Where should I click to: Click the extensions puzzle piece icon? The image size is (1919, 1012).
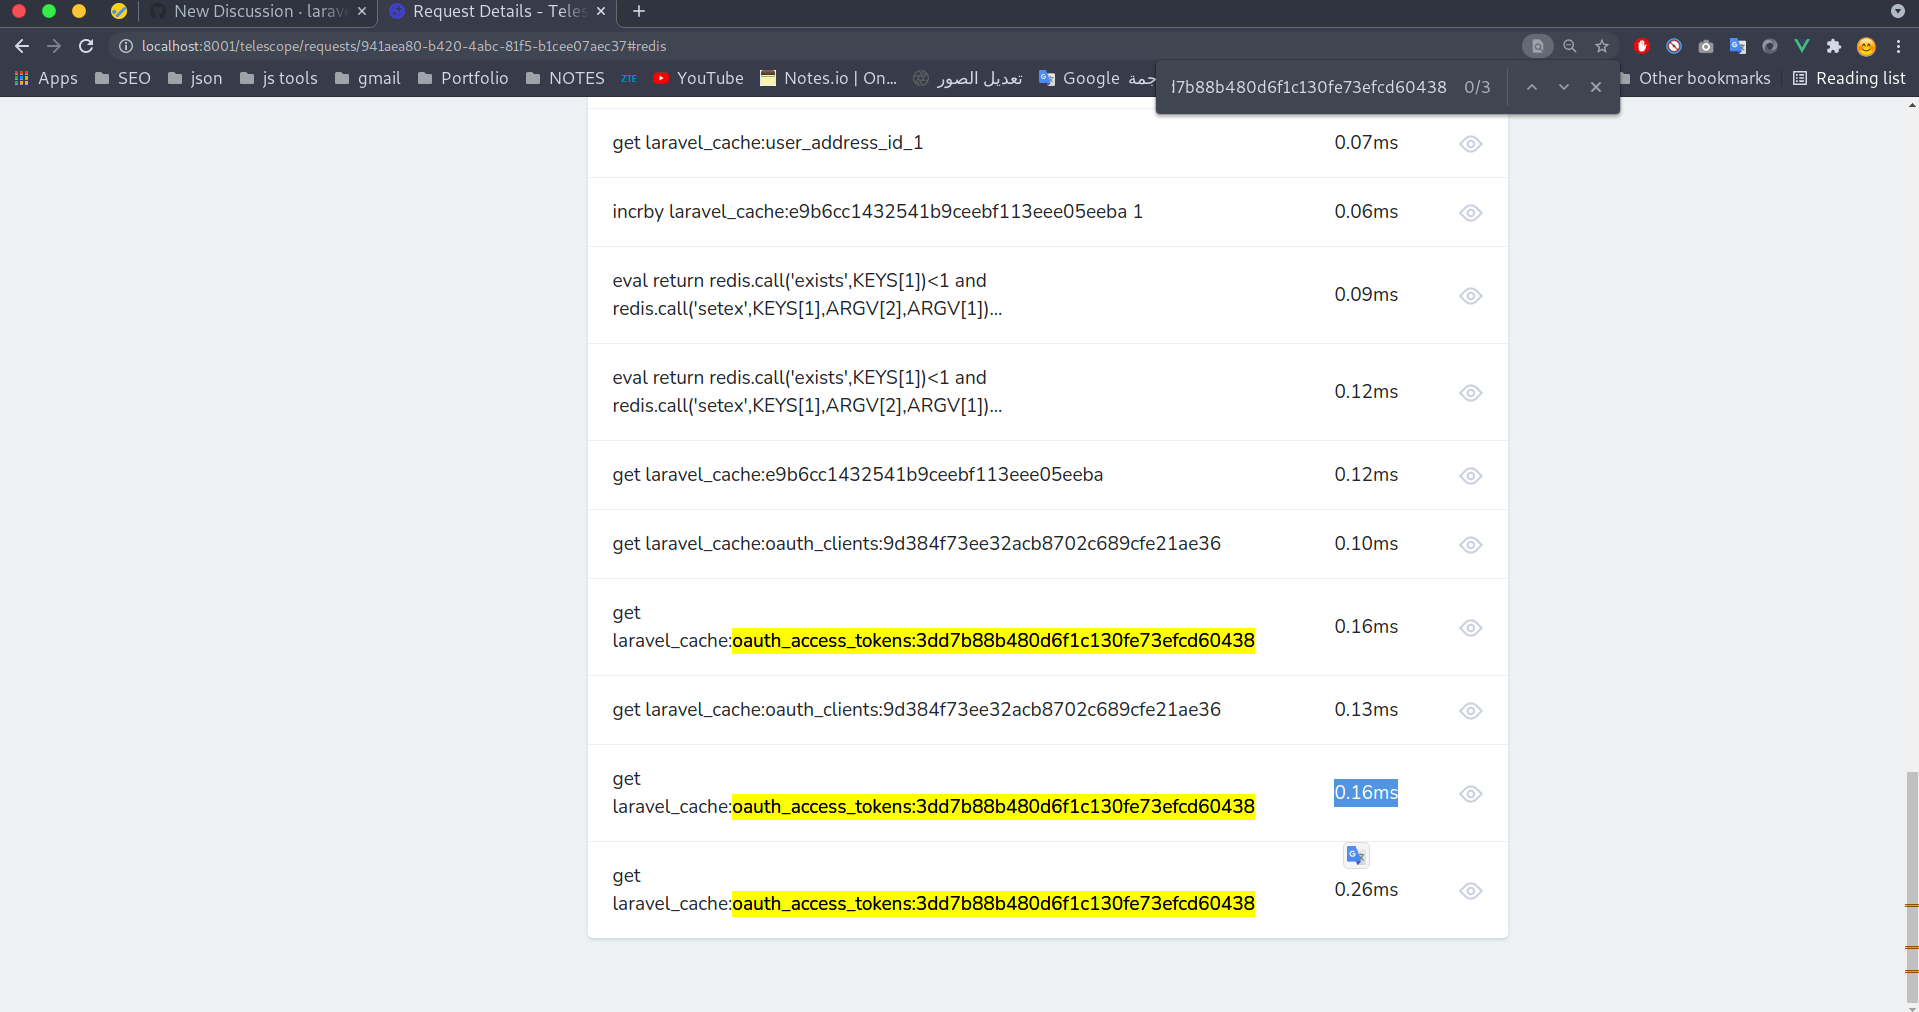tap(1835, 46)
